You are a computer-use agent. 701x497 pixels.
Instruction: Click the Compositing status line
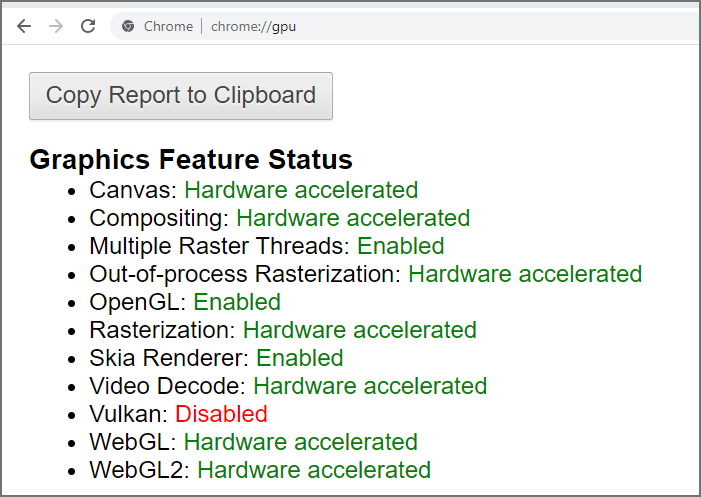click(x=279, y=218)
